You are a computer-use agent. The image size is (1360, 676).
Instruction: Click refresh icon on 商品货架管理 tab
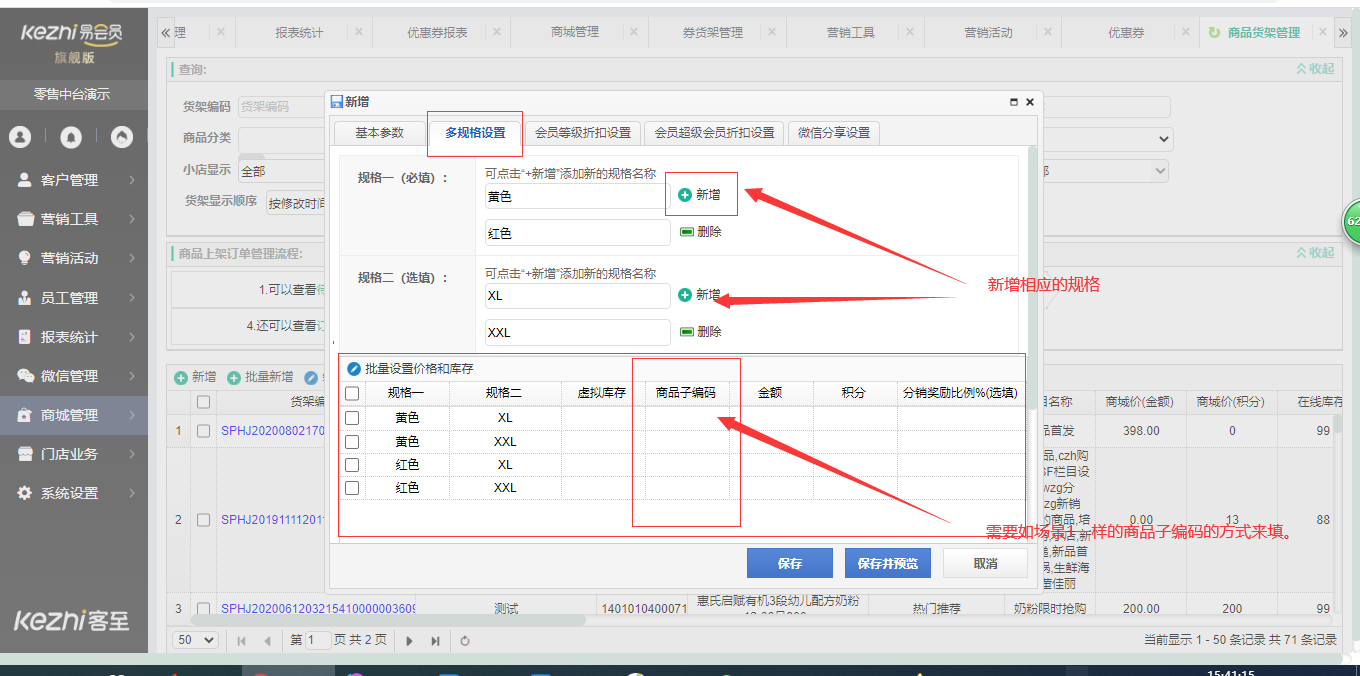pyautogui.click(x=1214, y=32)
